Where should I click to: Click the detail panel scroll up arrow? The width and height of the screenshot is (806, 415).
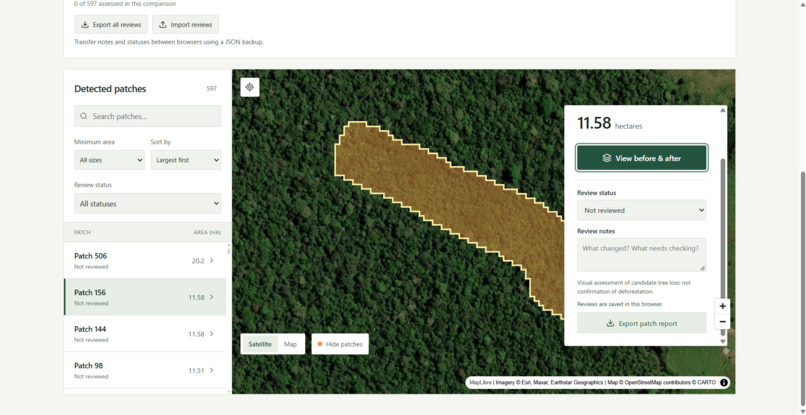tap(723, 110)
